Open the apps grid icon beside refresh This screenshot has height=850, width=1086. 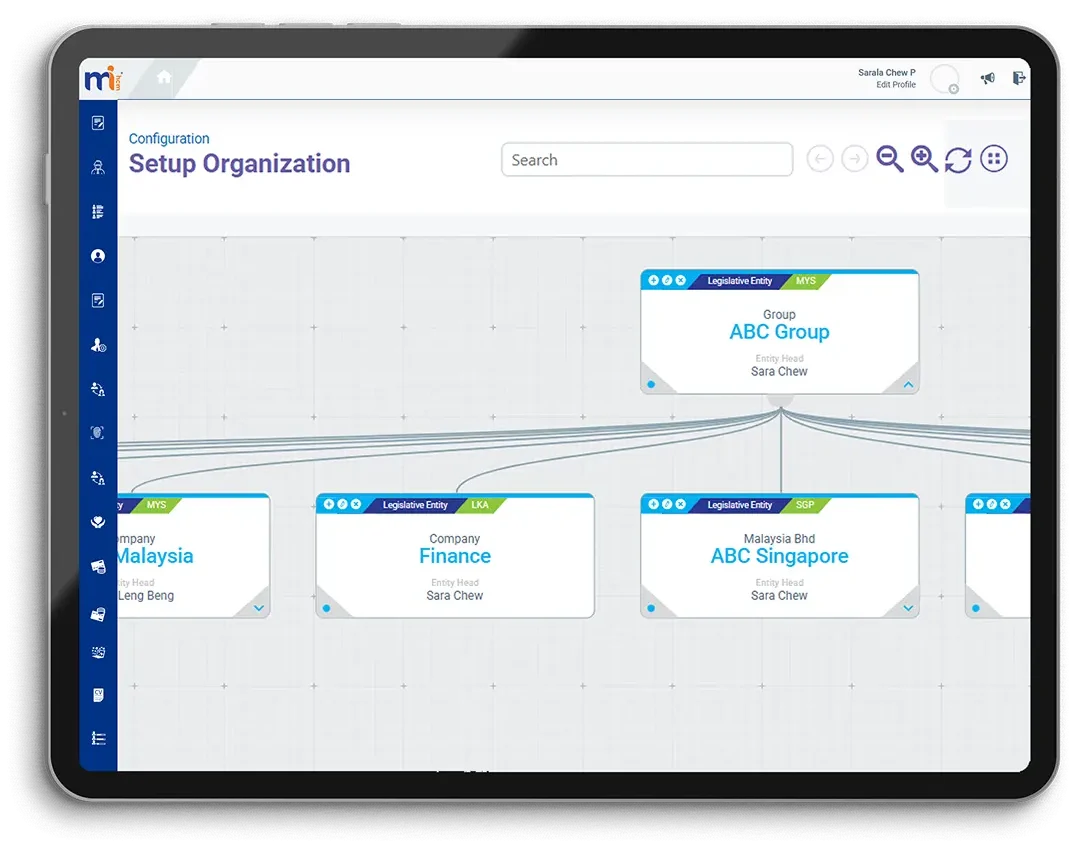click(x=994, y=159)
